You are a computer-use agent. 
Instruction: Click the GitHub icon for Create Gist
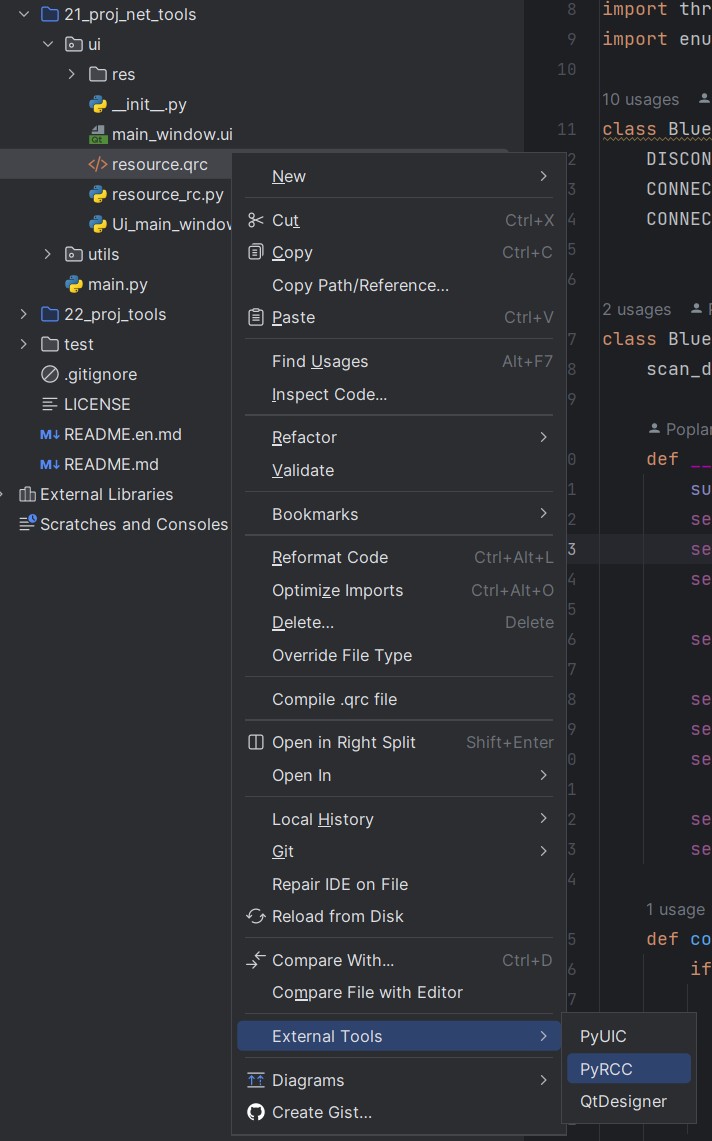[x=256, y=1112]
